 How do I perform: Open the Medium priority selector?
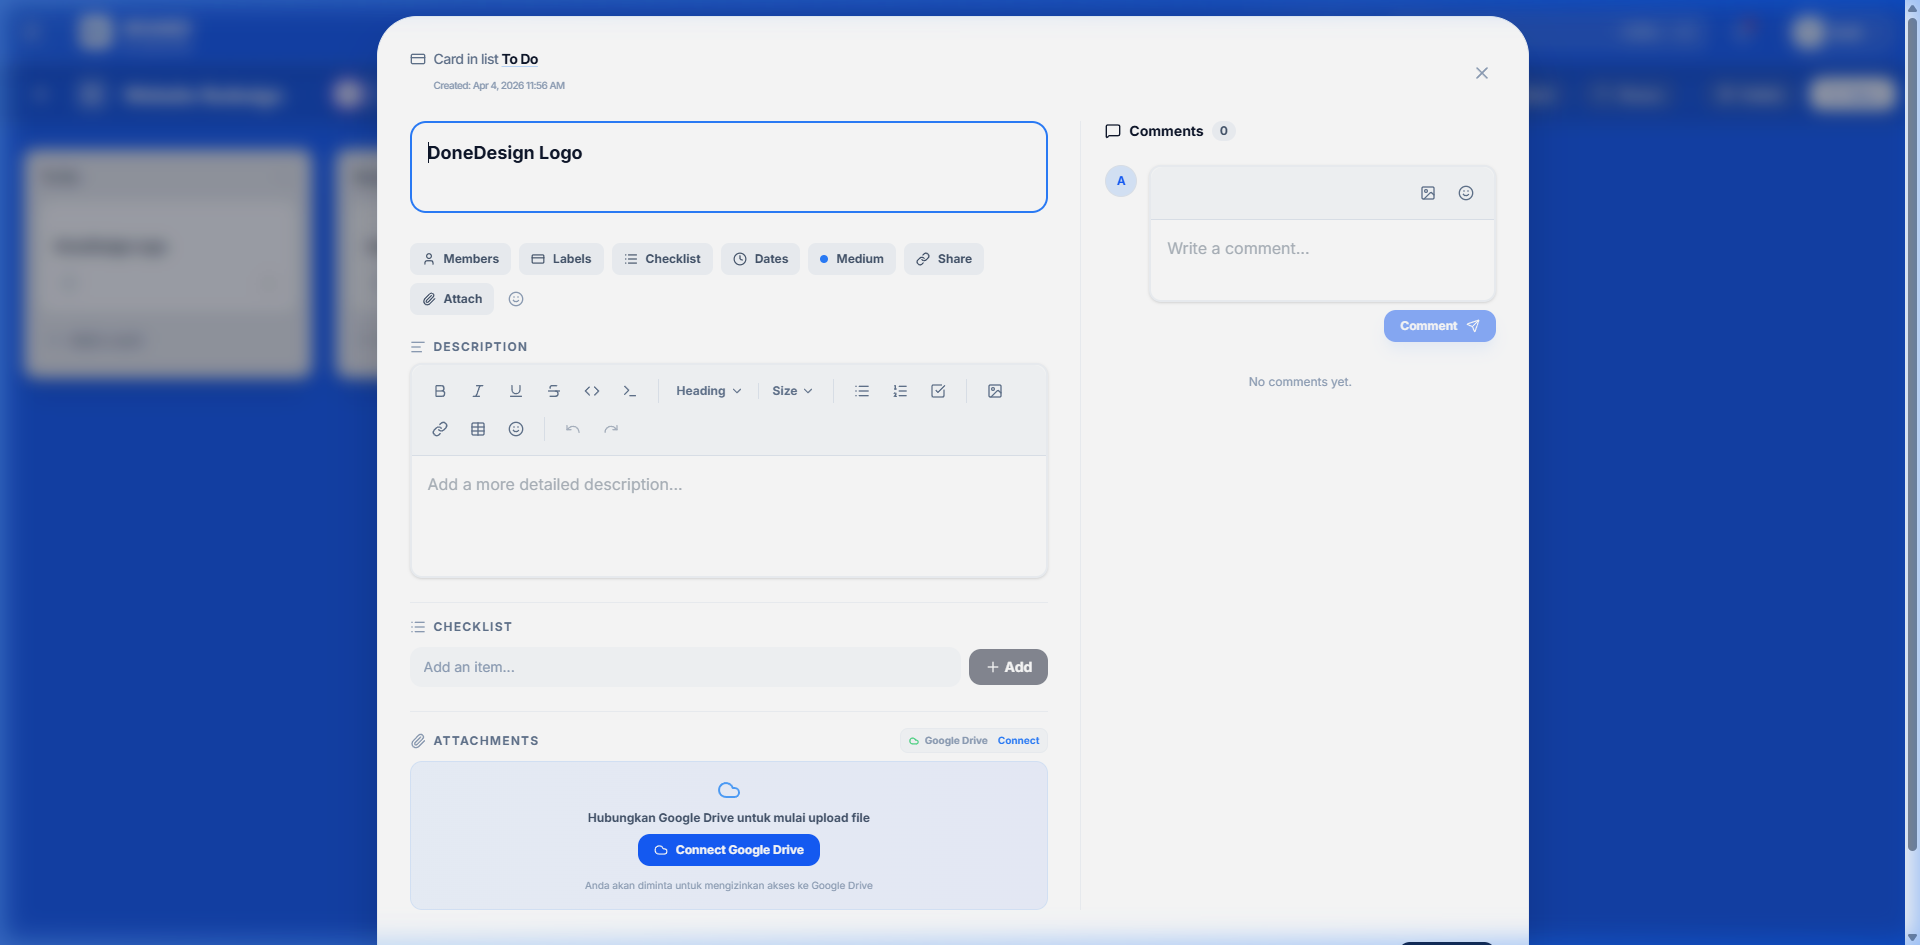click(x=851, y=259)
